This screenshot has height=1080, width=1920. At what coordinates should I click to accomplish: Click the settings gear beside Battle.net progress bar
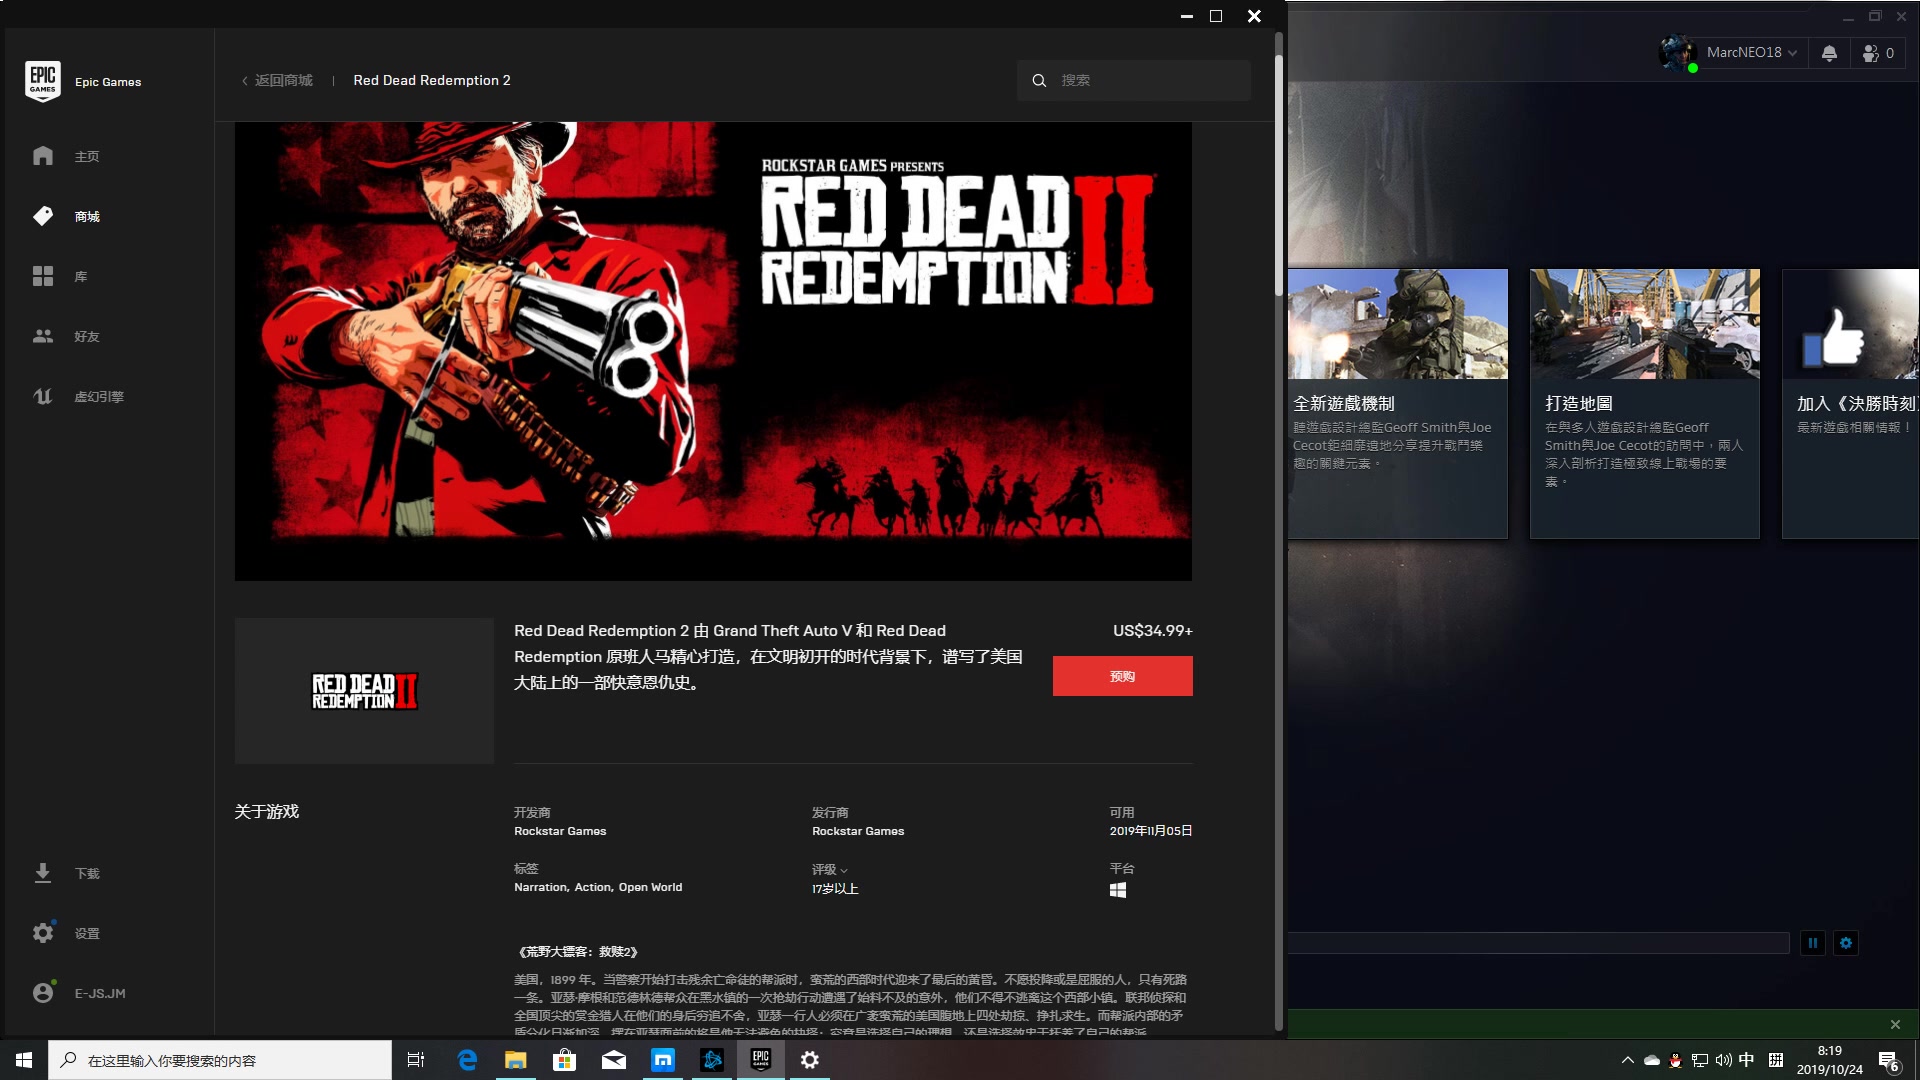click(x=1846, y=943)
